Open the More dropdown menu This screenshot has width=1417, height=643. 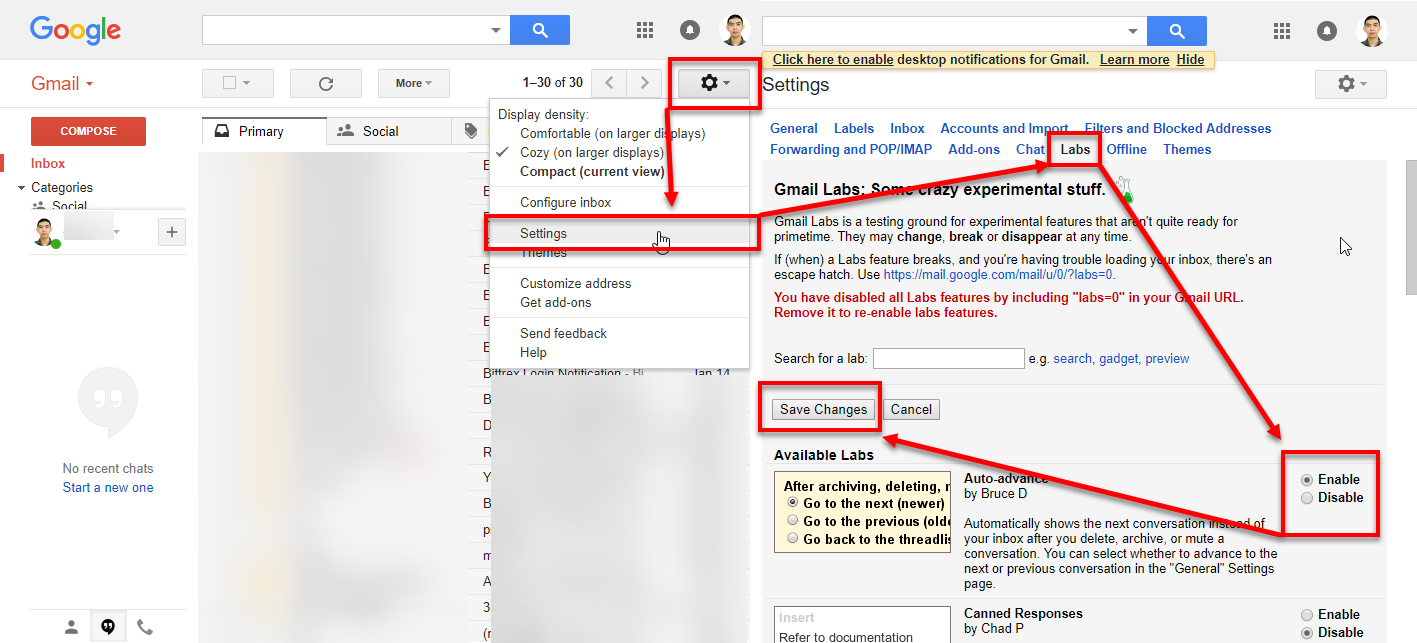413,83
